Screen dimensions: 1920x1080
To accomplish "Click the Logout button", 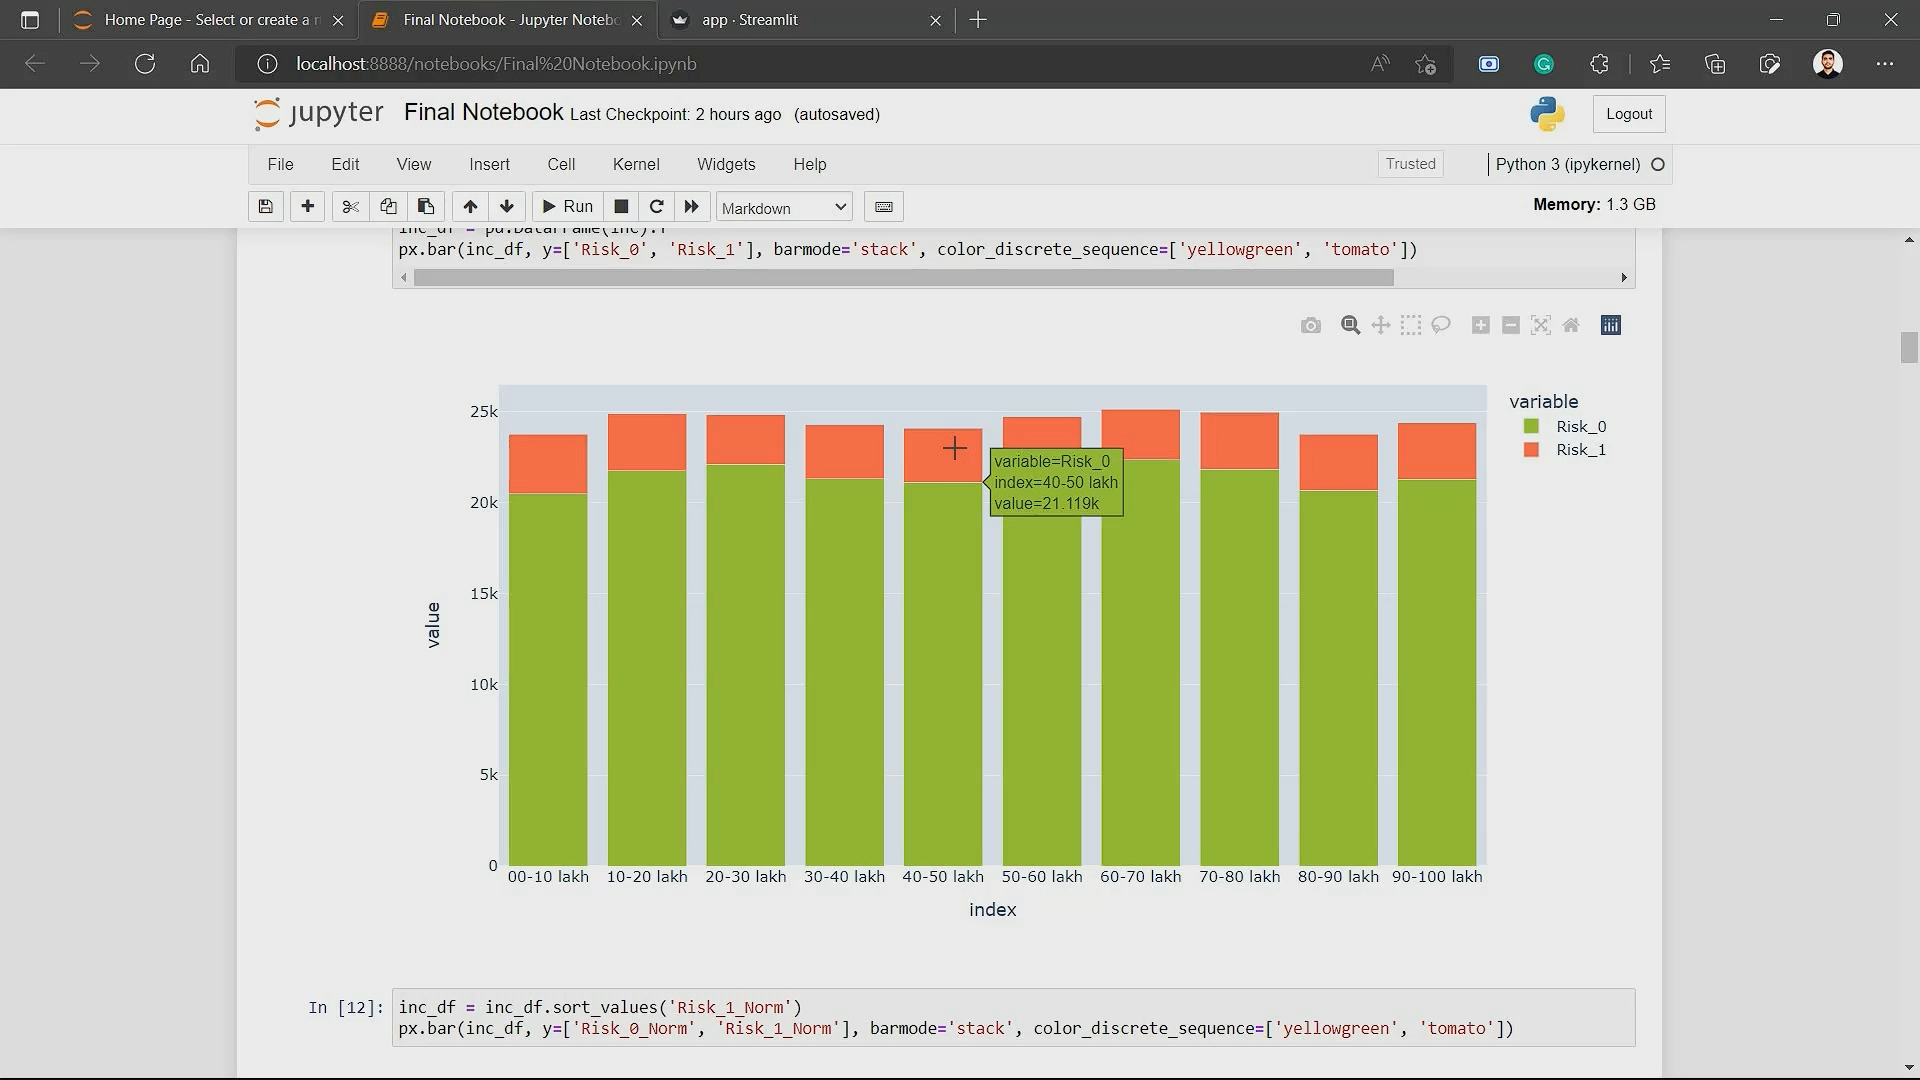I will 1628,114.
